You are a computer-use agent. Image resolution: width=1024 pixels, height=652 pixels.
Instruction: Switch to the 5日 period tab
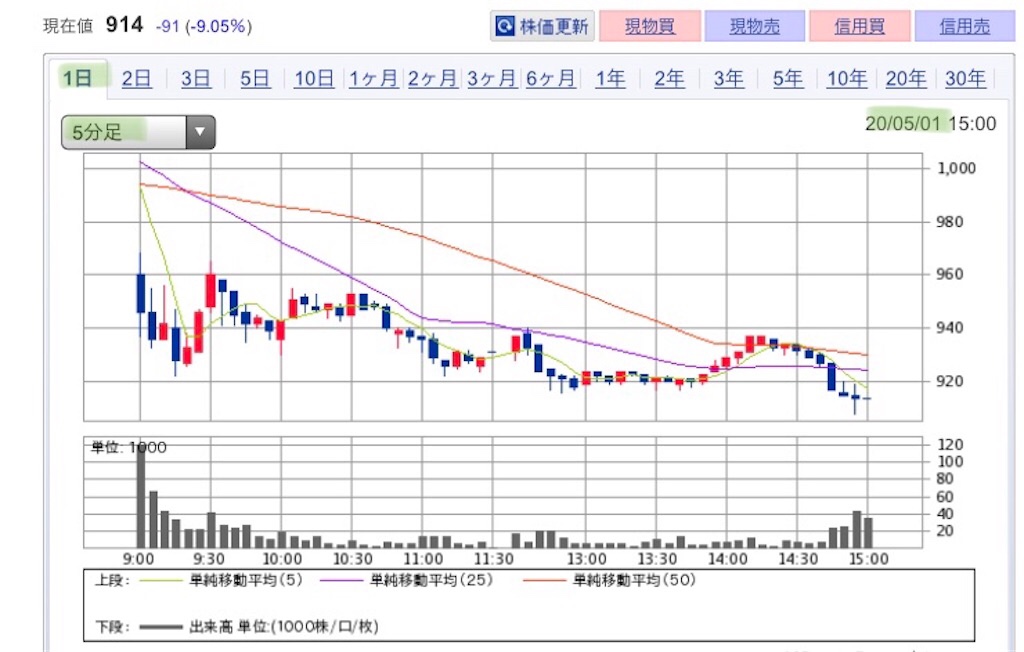point(255,78)
